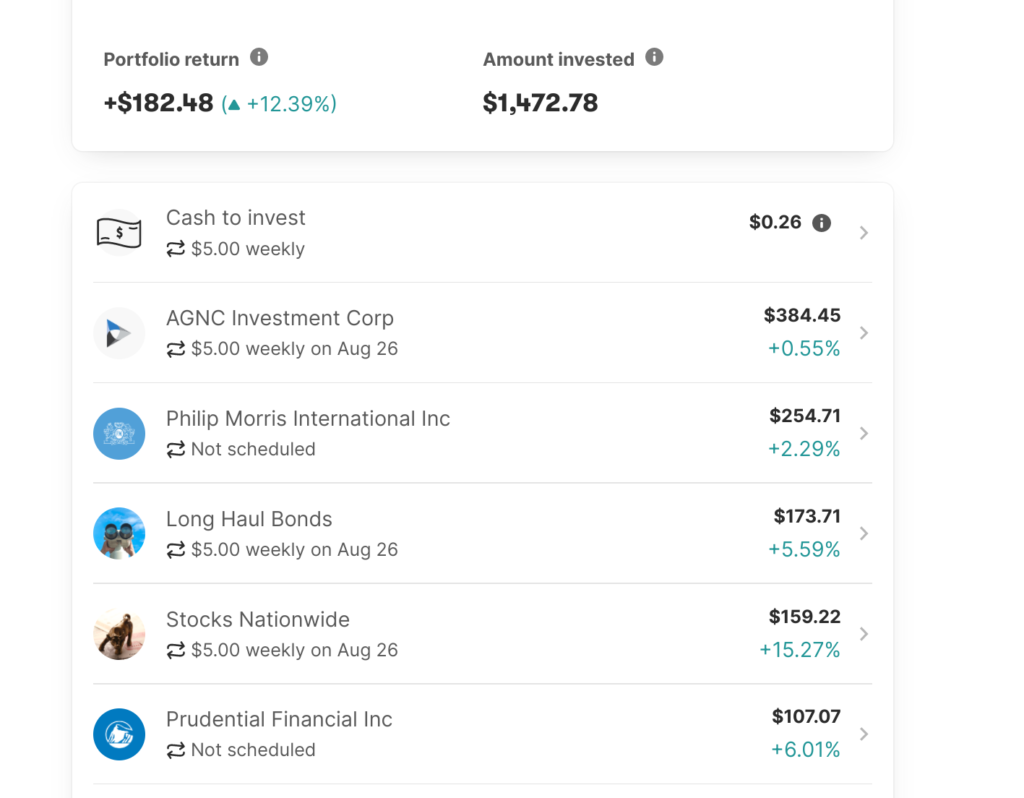Click info icon next to Portfolio return
The width and height of the screenshot is (1024, 798).
[x=259, y=57]
